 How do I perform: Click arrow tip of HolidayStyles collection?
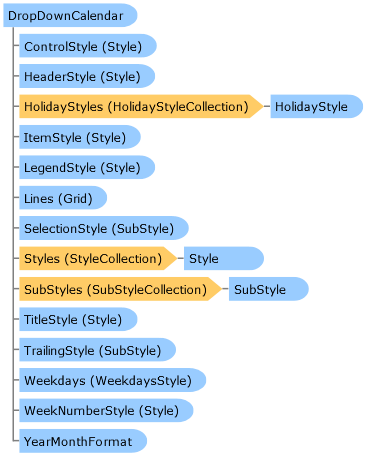point(257,106)
